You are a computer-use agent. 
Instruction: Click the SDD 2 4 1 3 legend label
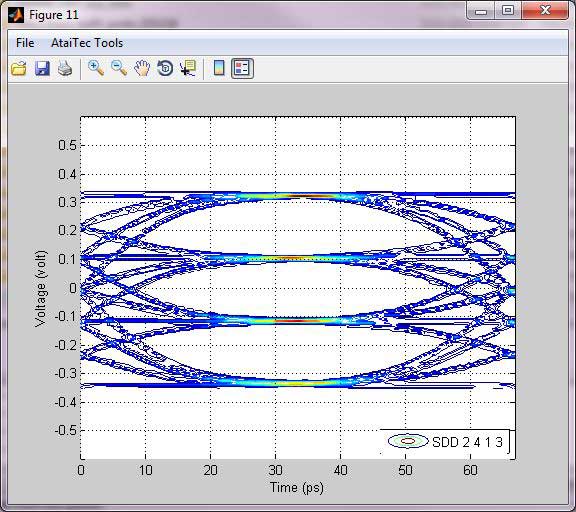point(467,442)
